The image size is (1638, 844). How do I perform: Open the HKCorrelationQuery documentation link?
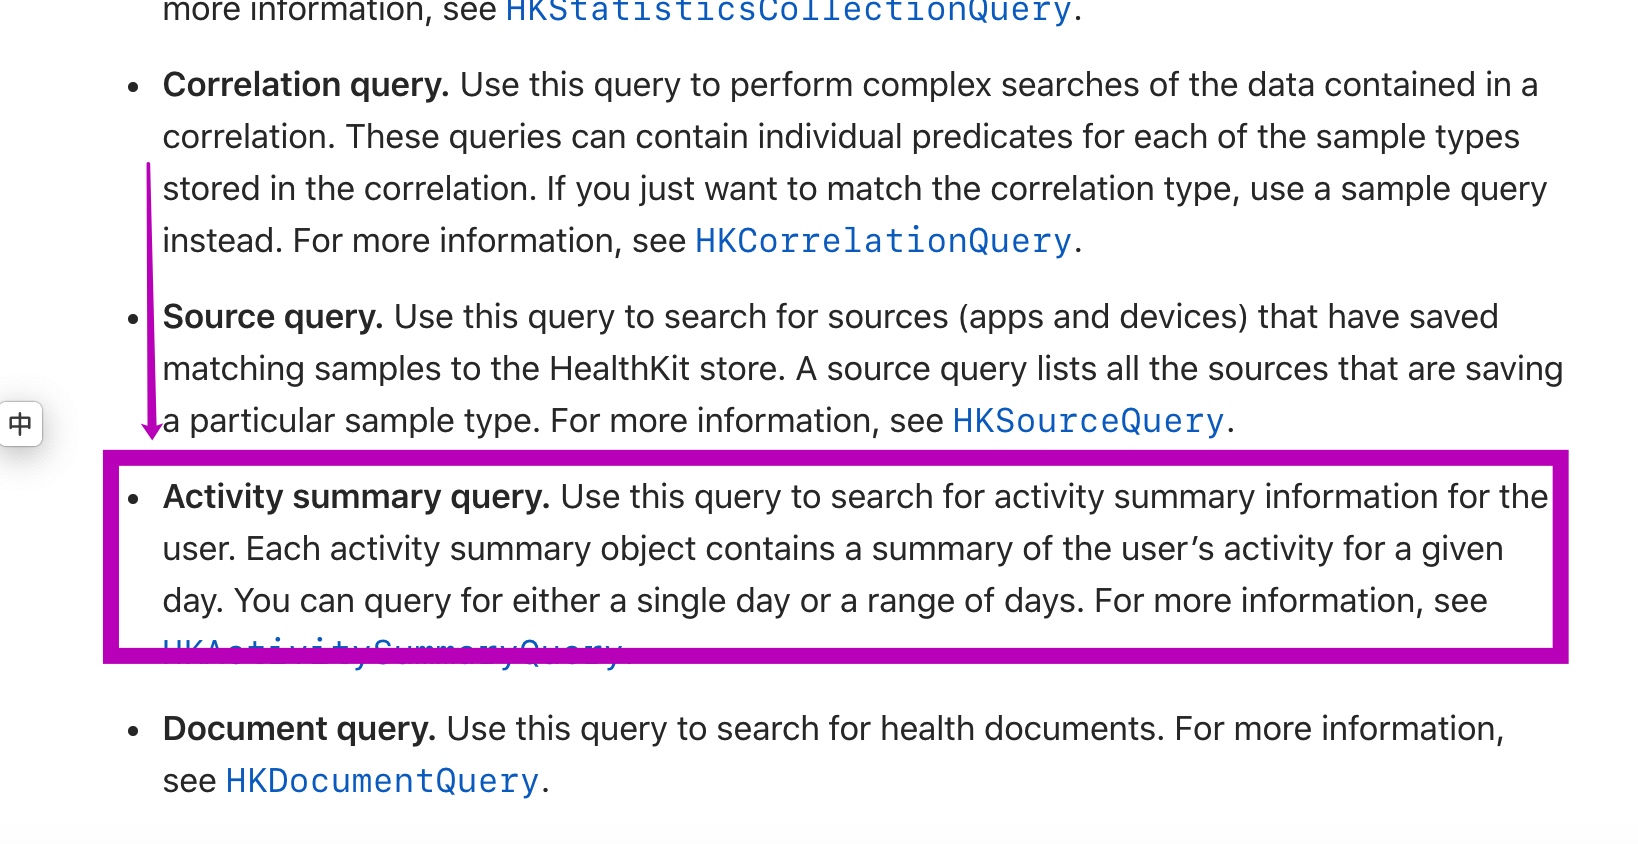[883, 241]
